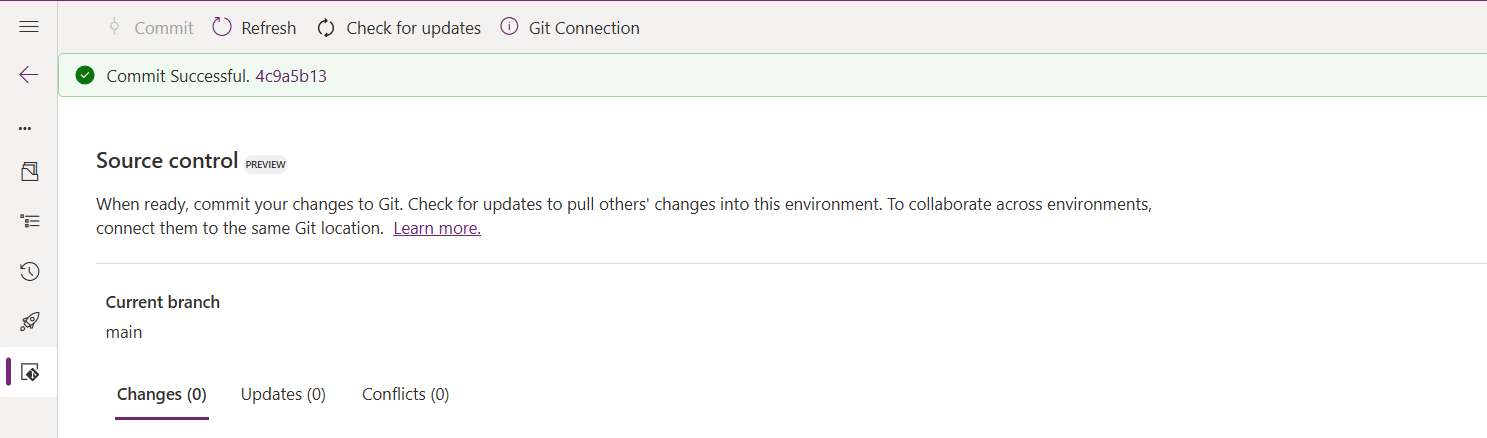Viewport: 1487px width, 438px height.
Task: Click the back arrow icon
Action: [x=29, y=75]
